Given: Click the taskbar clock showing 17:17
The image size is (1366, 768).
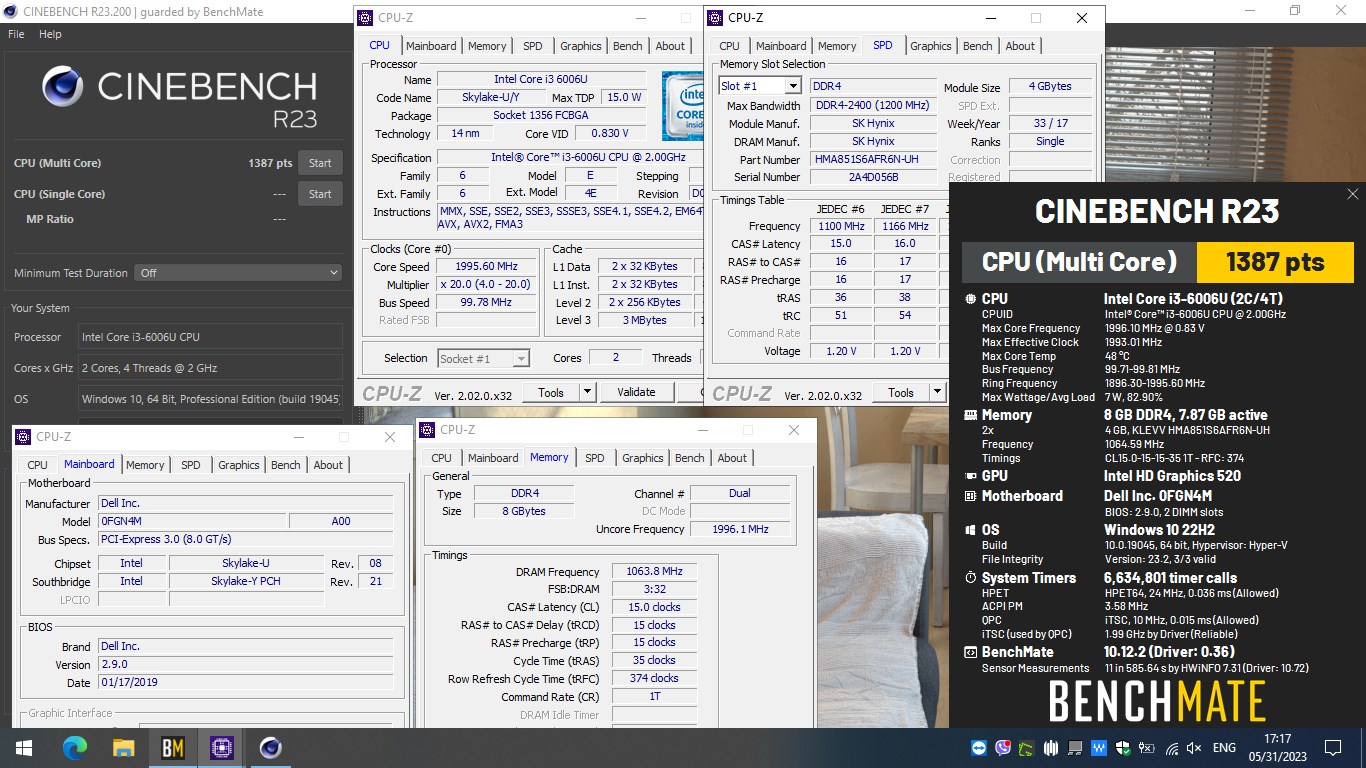Looking at the screenshot, I should tap(1277, 747).
